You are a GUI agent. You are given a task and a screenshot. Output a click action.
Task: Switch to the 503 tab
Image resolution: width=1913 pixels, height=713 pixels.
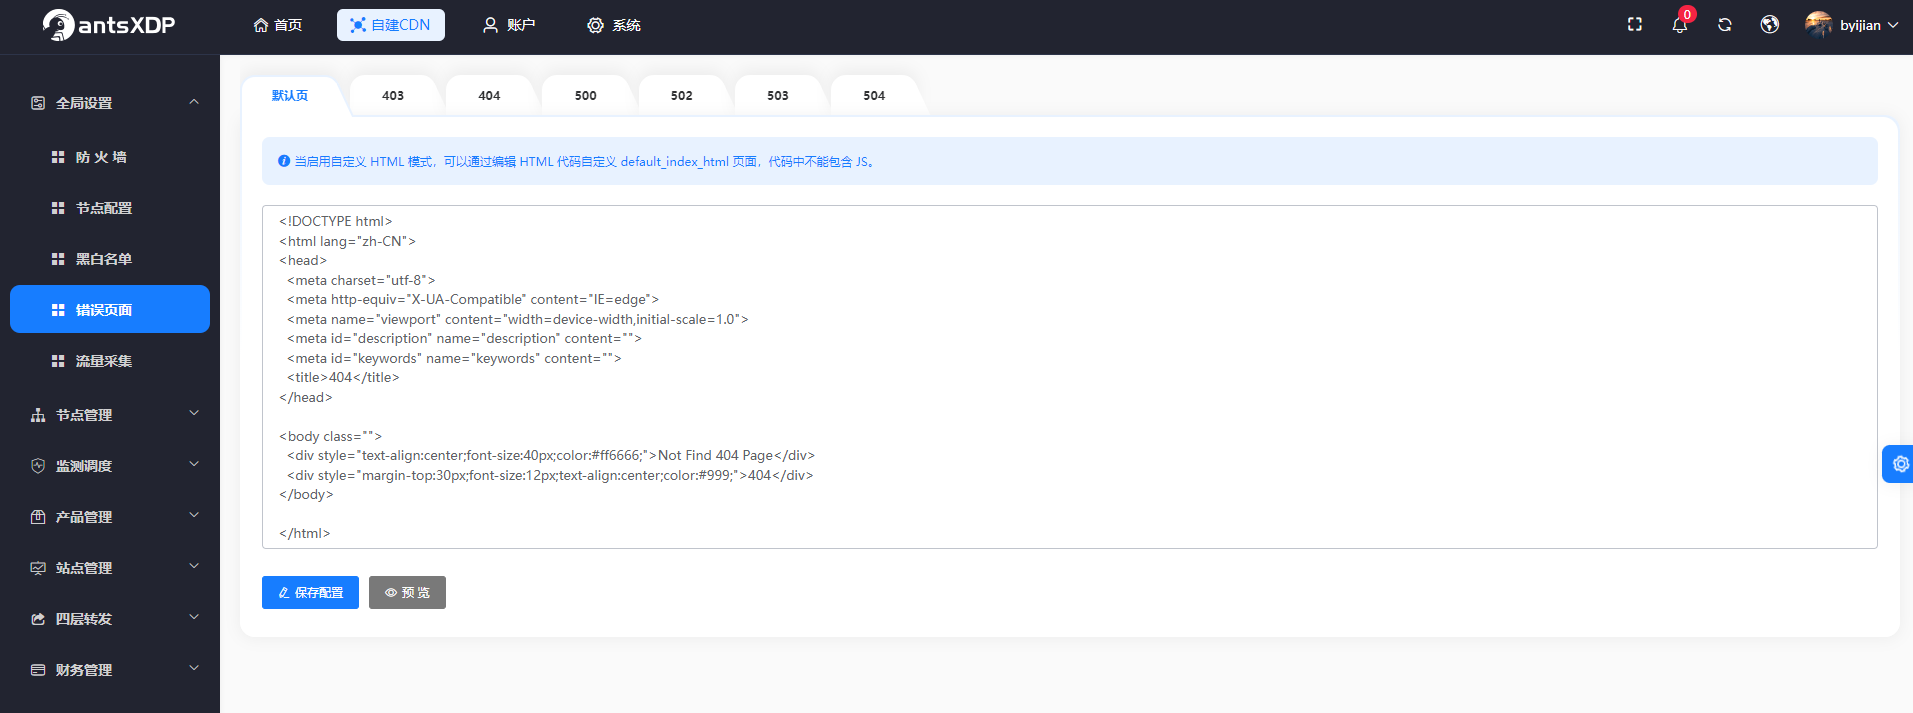778,96
